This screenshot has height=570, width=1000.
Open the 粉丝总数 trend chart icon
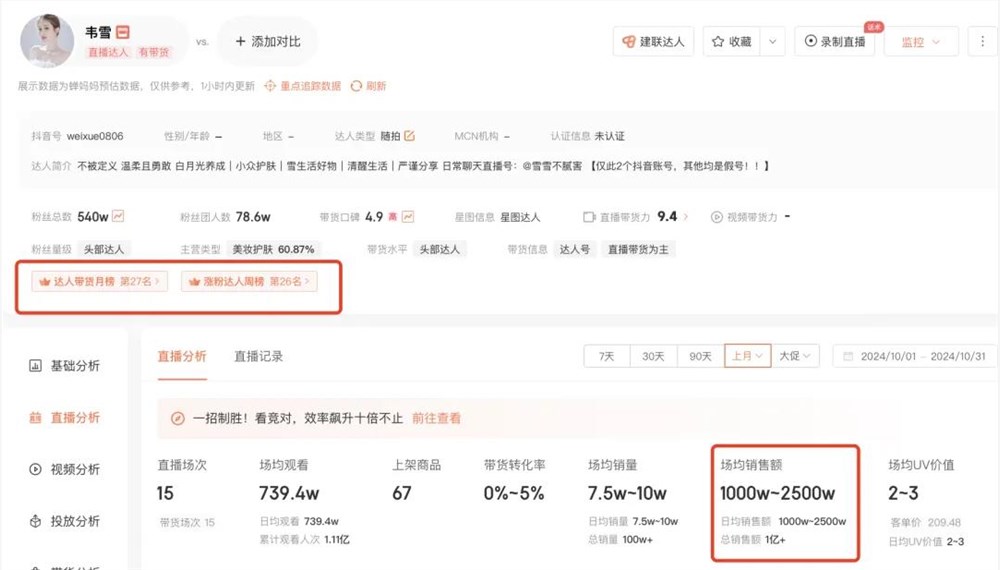pyautogui.click(x=118, y=216)
